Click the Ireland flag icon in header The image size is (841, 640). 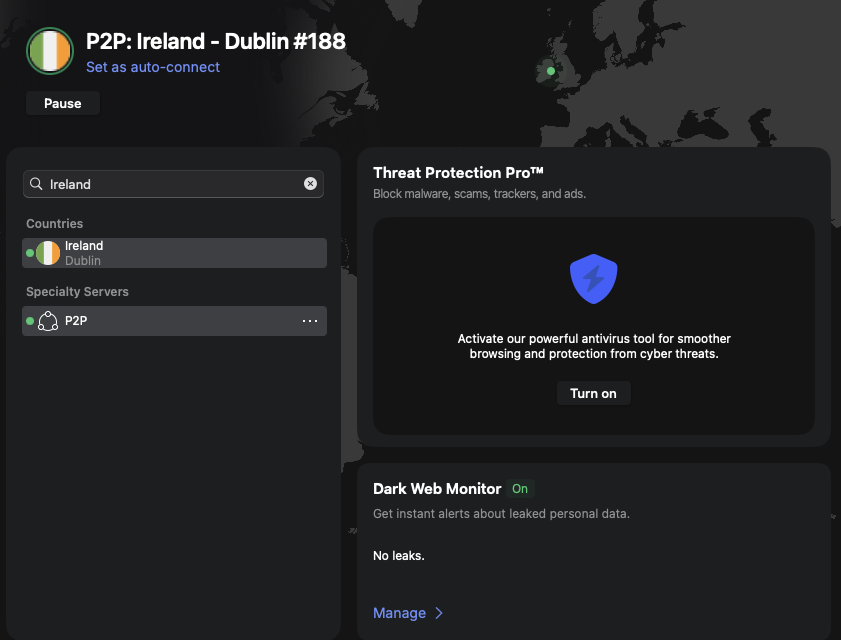click(50, 51)
